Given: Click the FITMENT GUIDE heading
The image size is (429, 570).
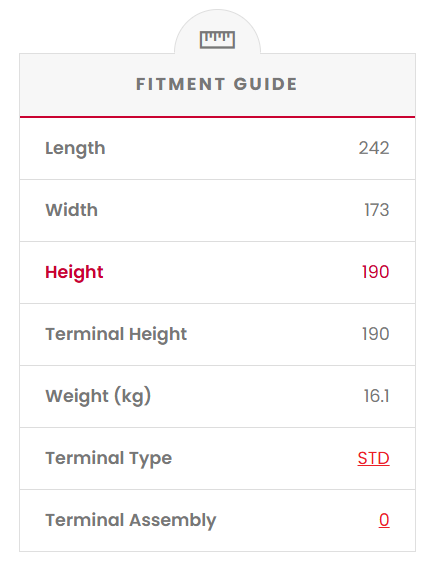Looking at the screenshot, I should point(217,84).
